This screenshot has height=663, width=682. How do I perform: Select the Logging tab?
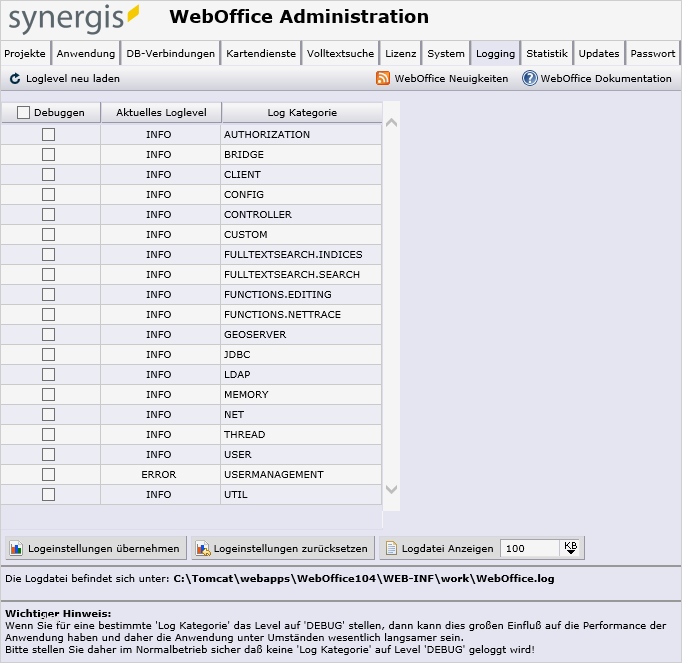(x=495, y=54)
